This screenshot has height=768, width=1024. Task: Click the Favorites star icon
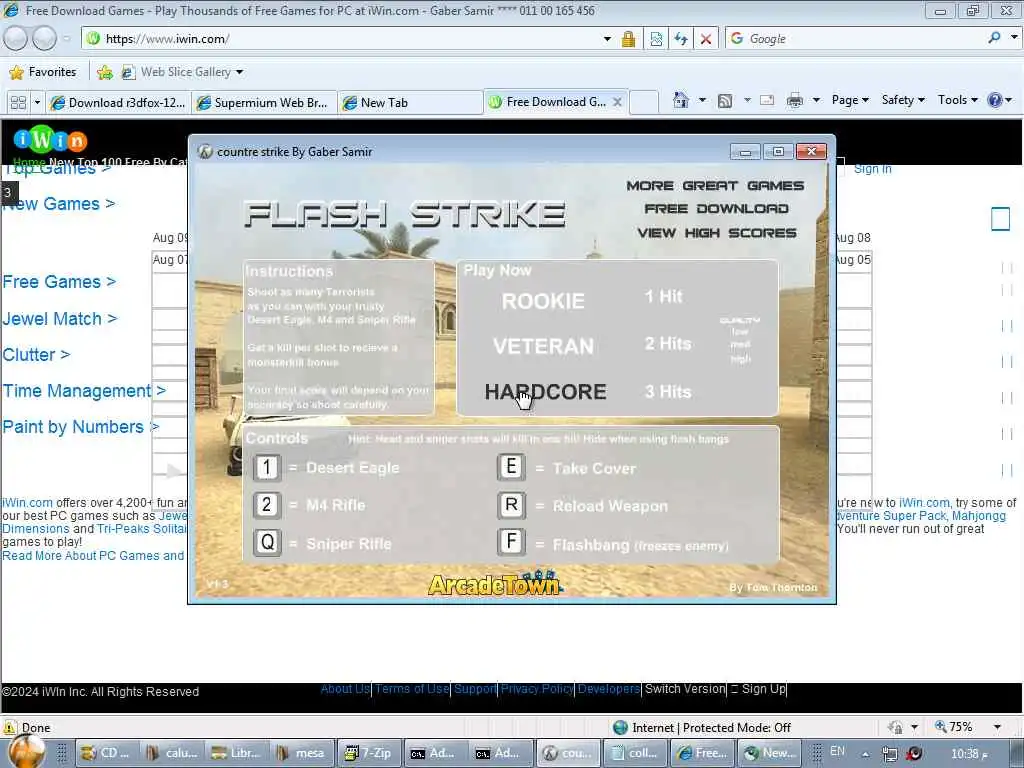coord(16,72)
